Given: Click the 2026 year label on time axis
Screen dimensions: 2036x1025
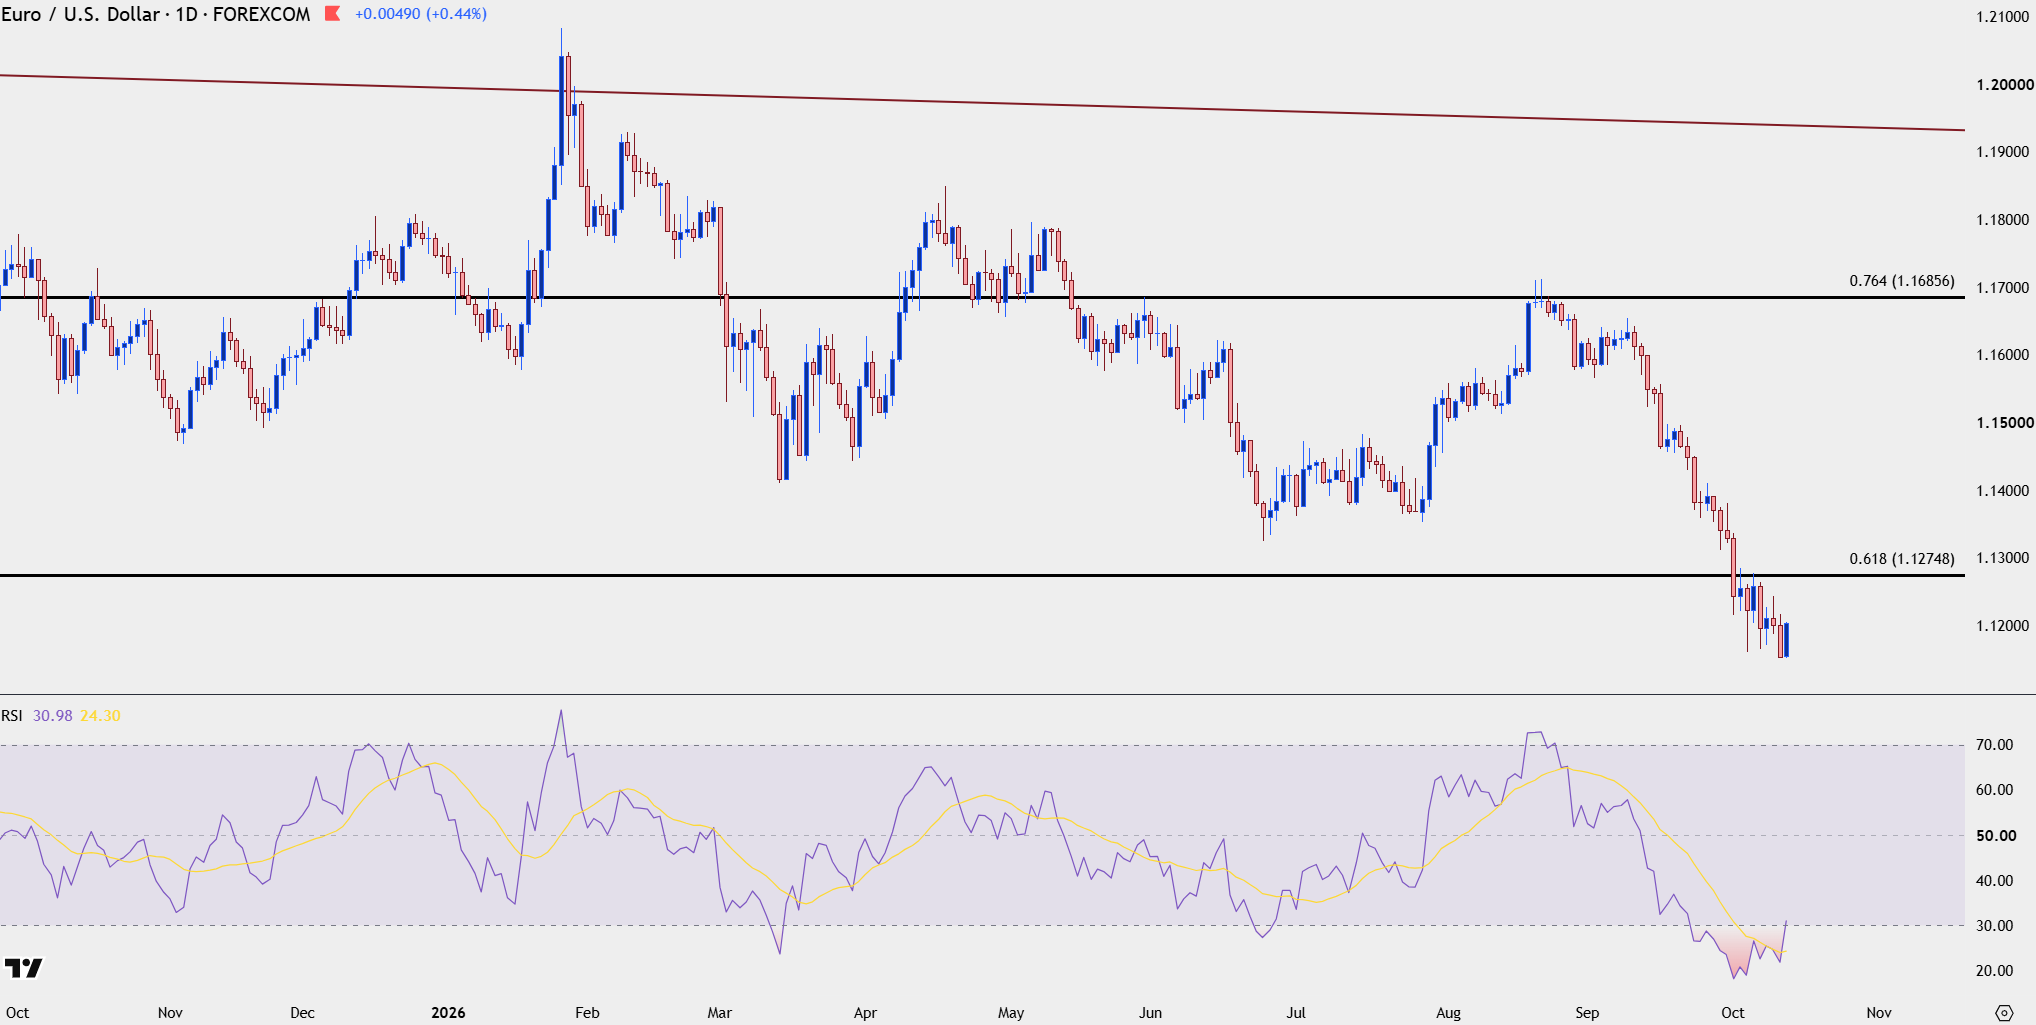Looking at the screenshot, I should (448, 1013).
